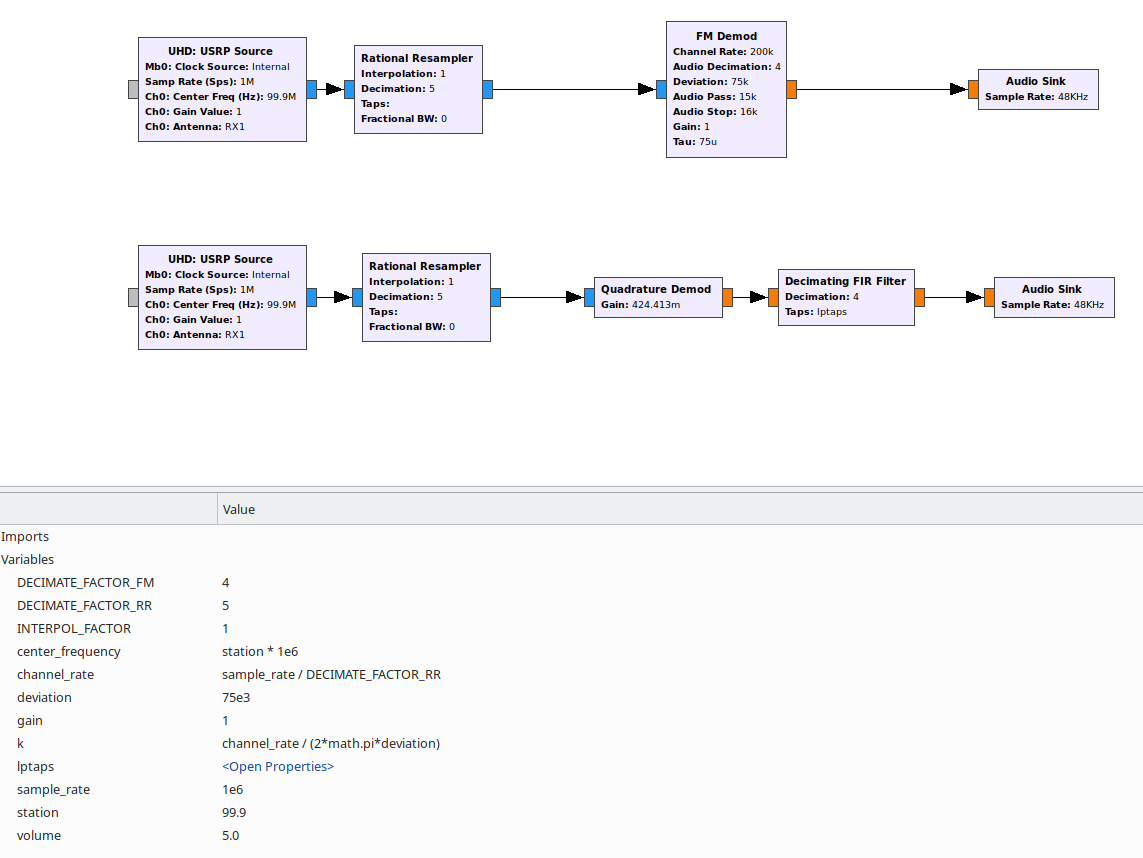
Task: Click the Audio Sink after Decimating FIR Filter
Action: 1053,297
